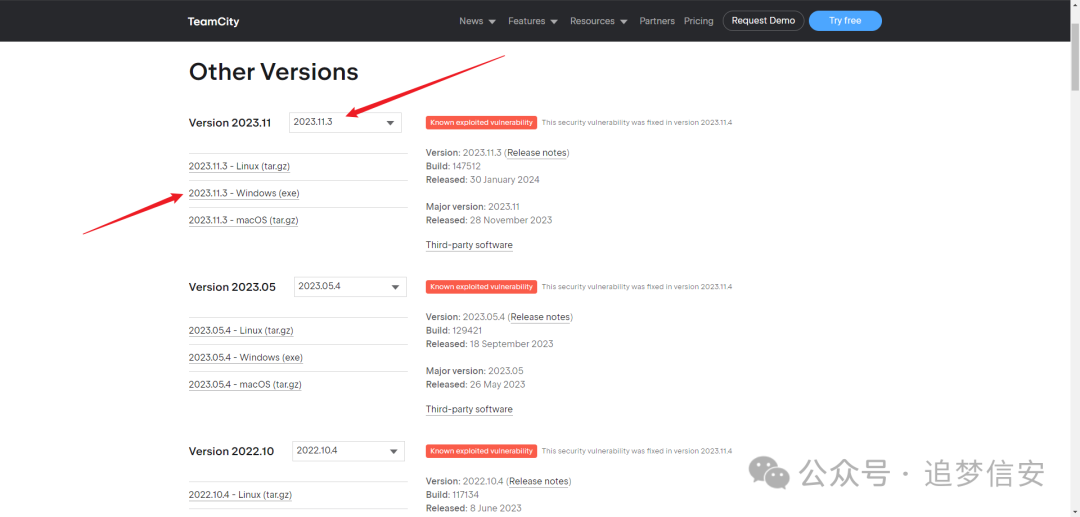Click the Build: 129421 text
Viewport: 1080px width, 517px height.
point(453,330)
